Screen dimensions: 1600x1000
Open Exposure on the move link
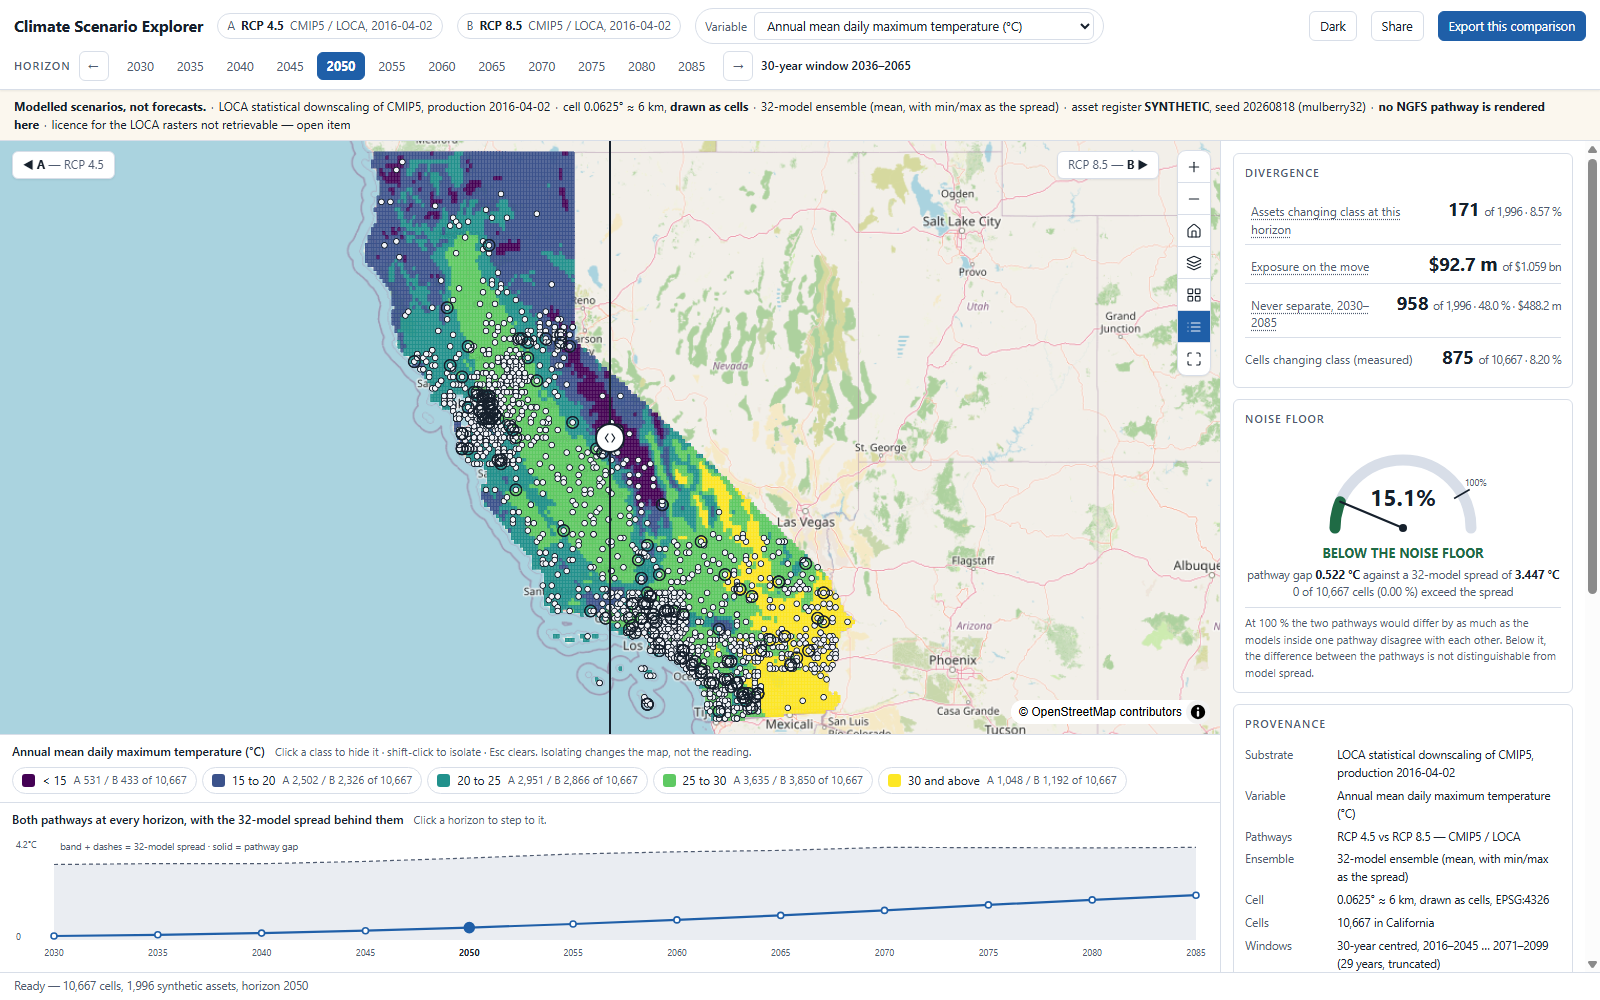coord(1310,267)
